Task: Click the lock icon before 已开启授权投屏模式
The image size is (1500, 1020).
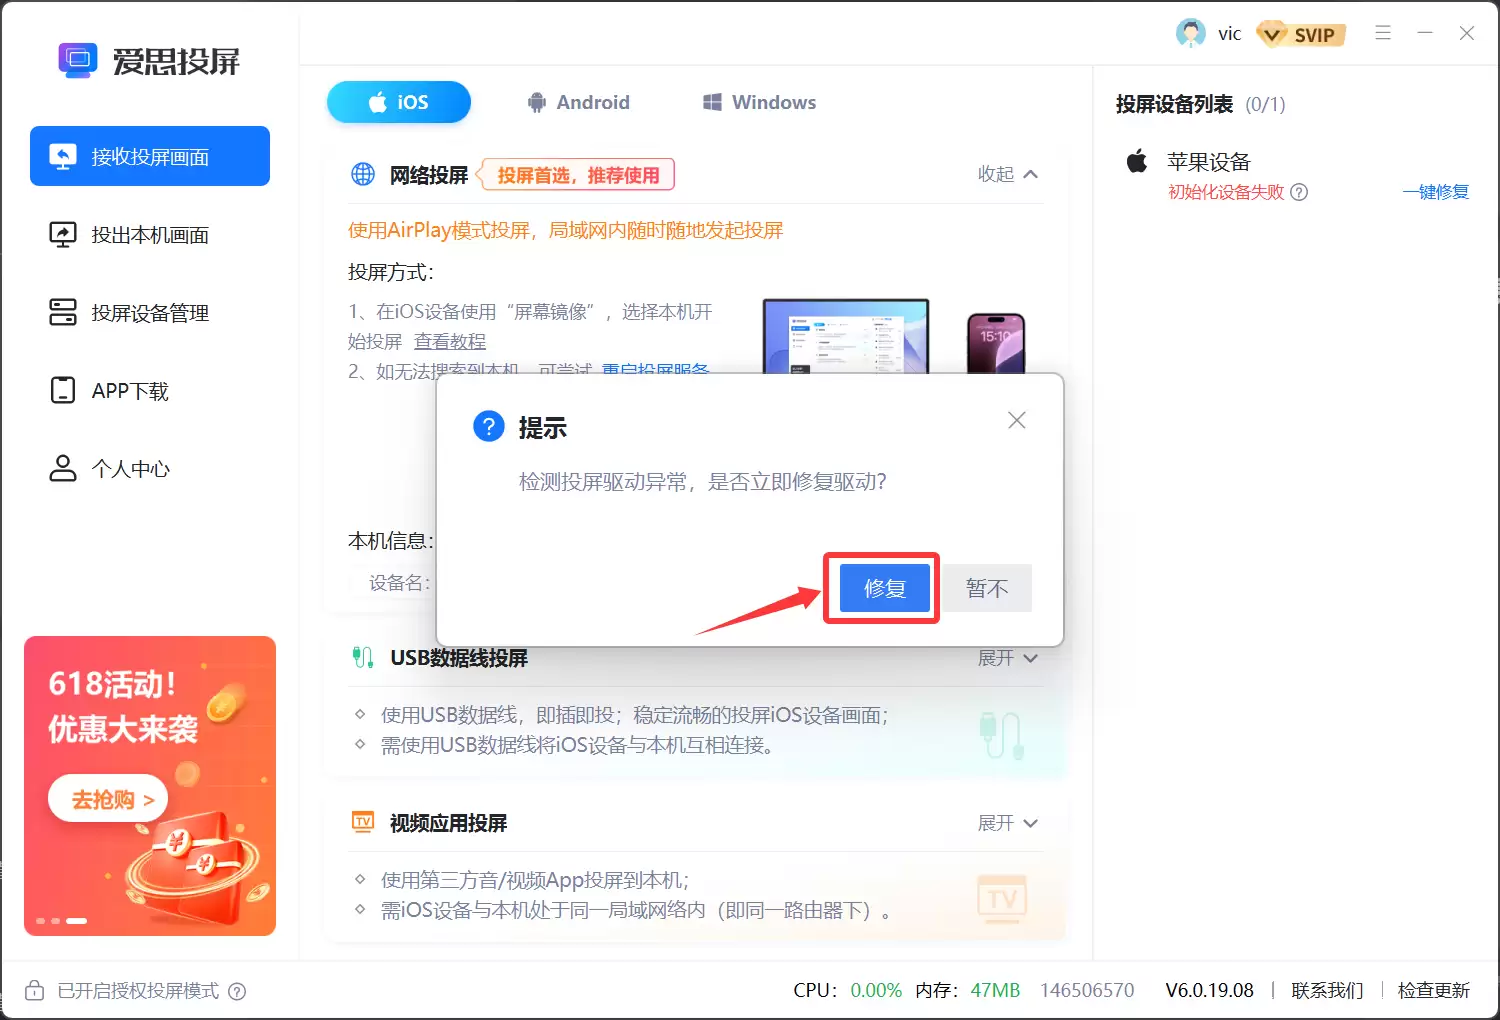Action: coord(34,990)
